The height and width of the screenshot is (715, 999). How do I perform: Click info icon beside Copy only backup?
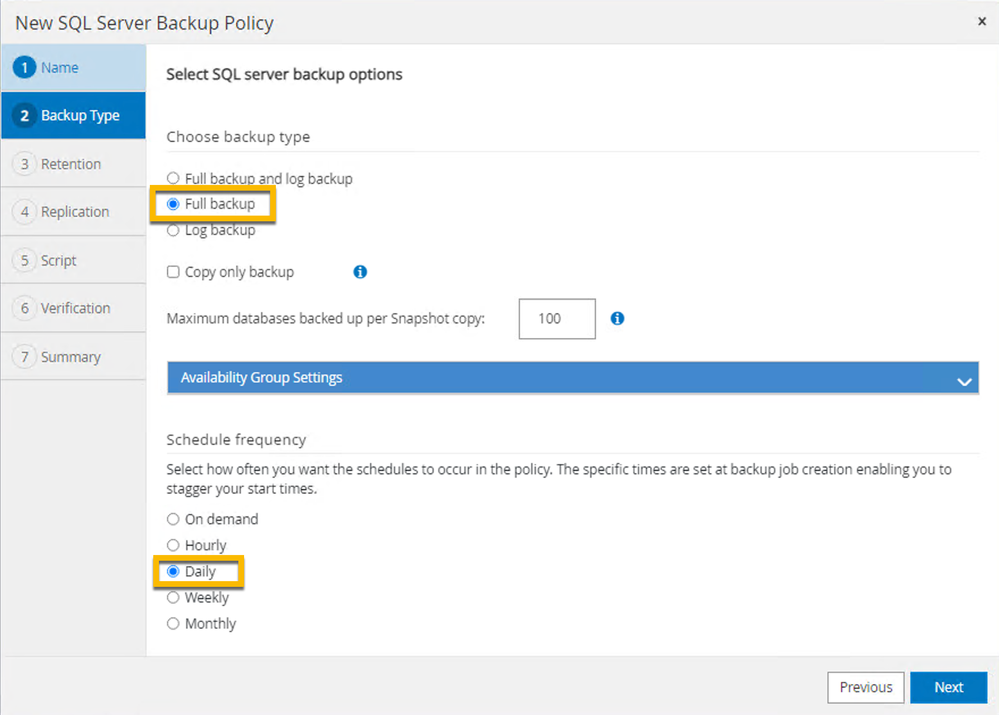[x=360, y=271]
